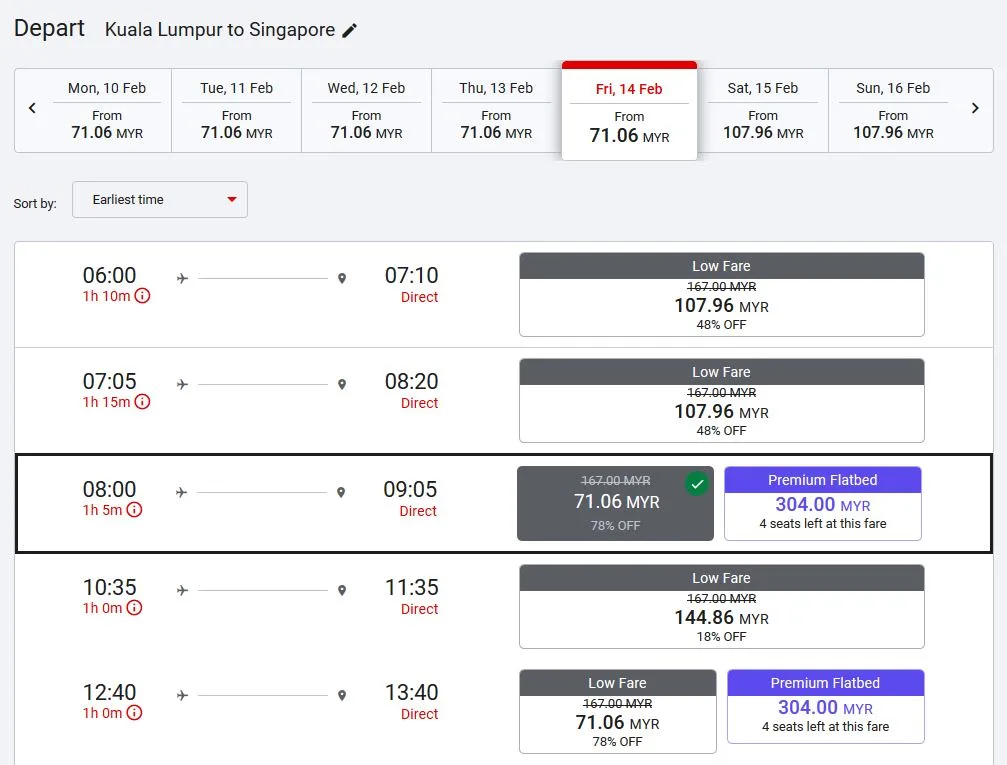Pick Premium Flatbed for 12:40 flight
This screenshot has width=1007, height=765.
click(825, 707)
